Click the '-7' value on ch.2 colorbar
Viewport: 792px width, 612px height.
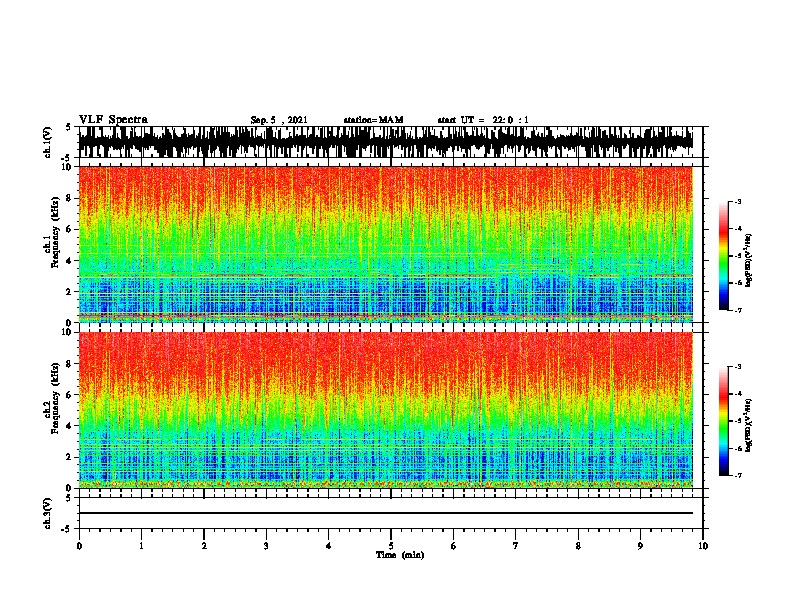coord(738,475)
